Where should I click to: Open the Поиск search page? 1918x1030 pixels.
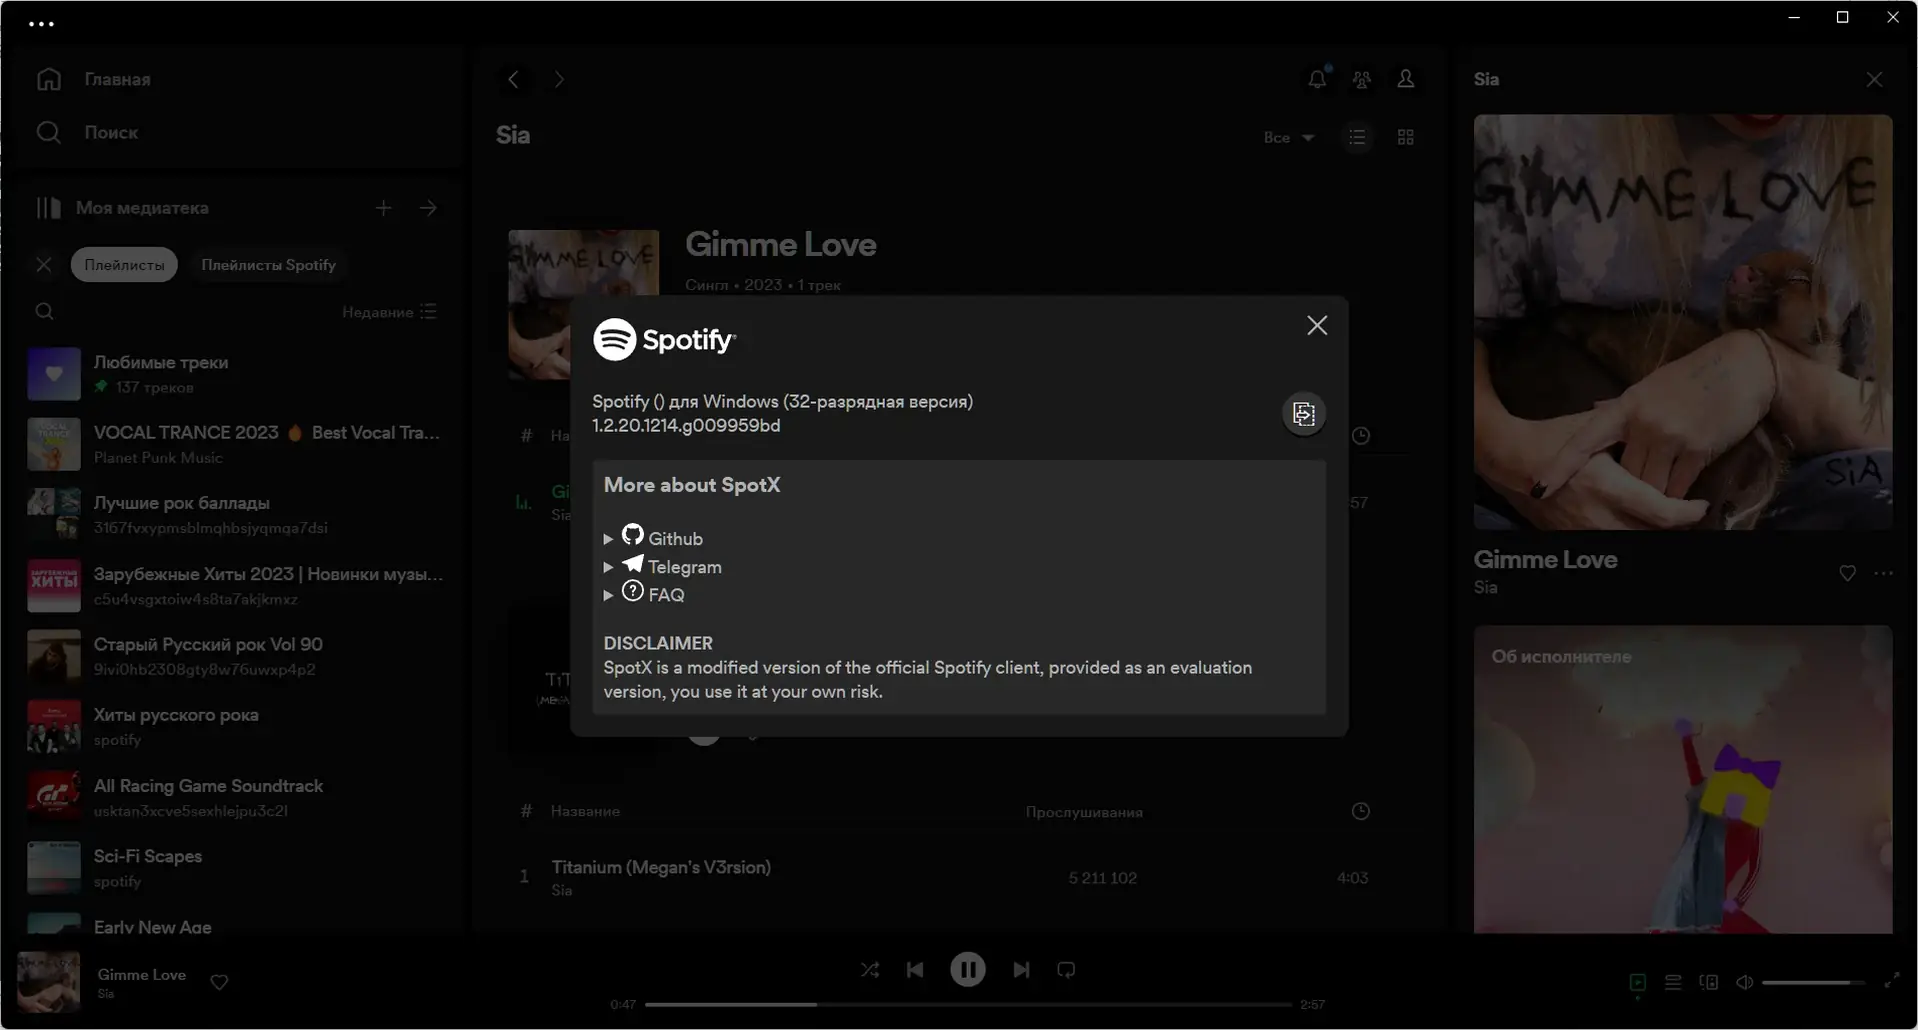(87, 132)
